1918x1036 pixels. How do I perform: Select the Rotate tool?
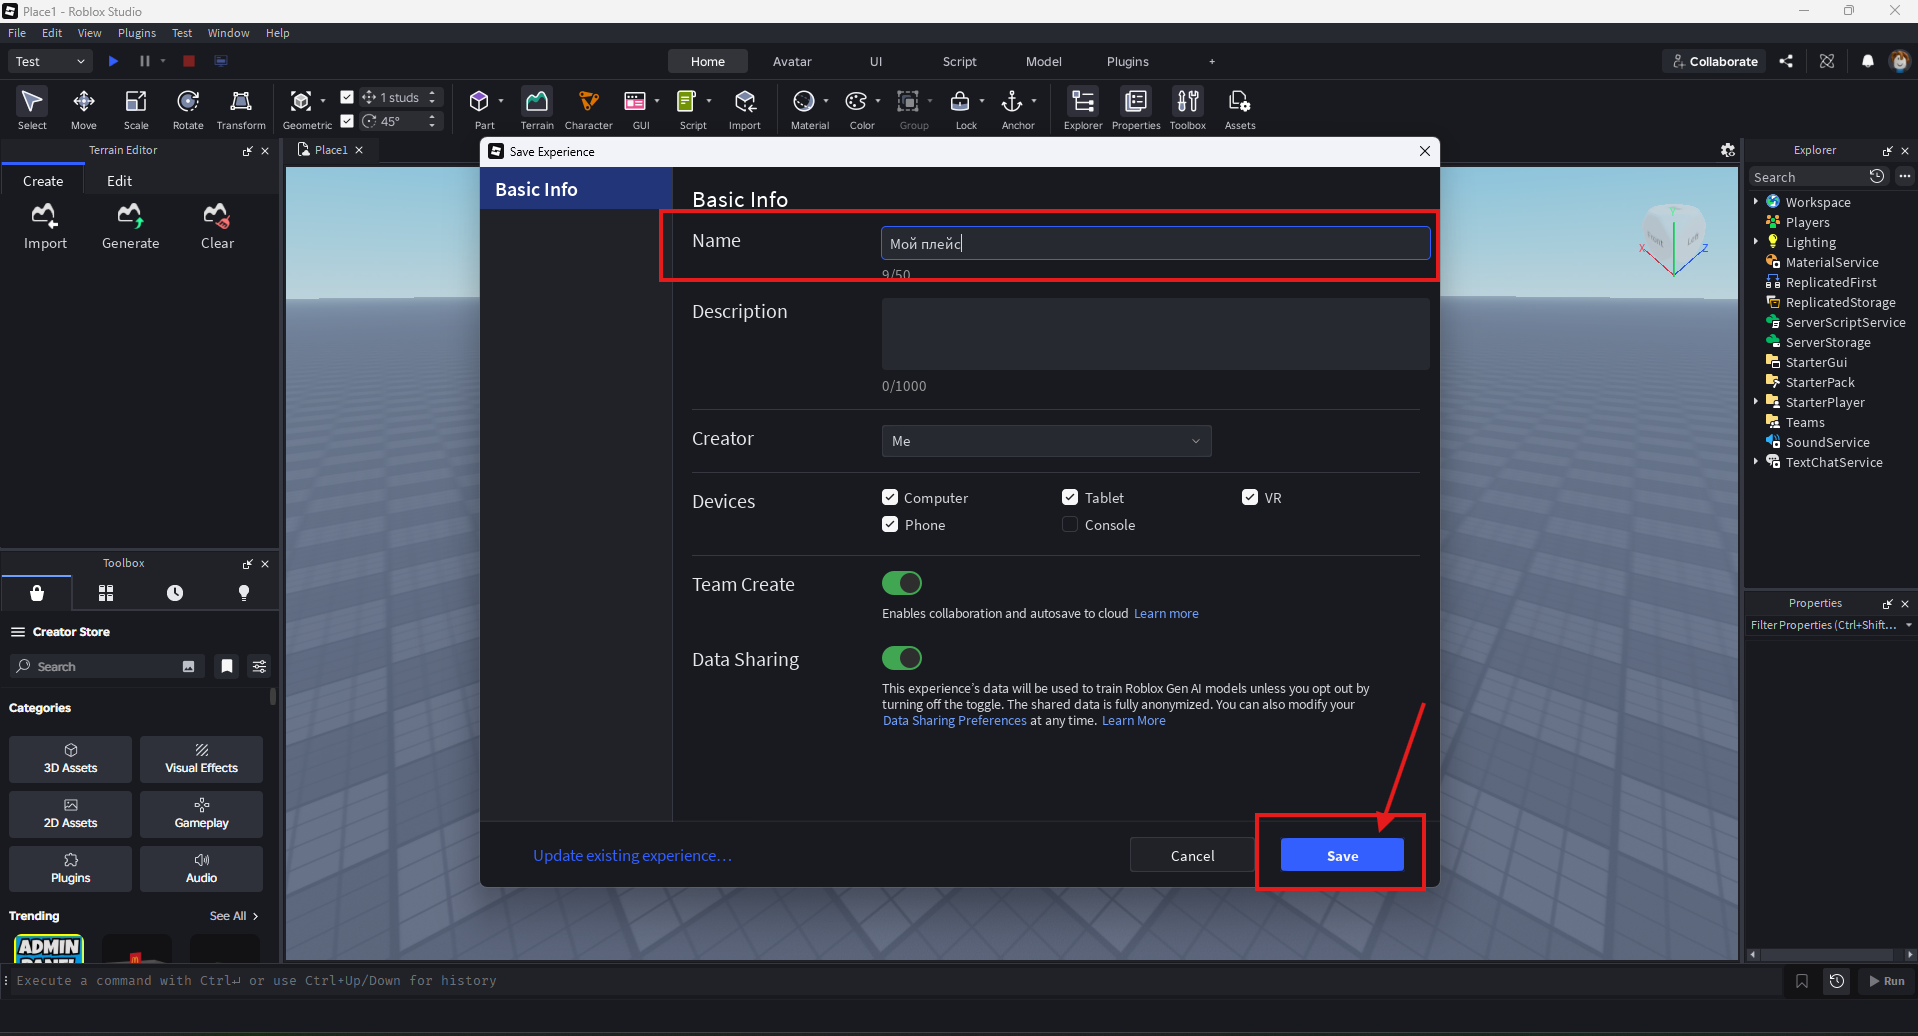[188, 109]
